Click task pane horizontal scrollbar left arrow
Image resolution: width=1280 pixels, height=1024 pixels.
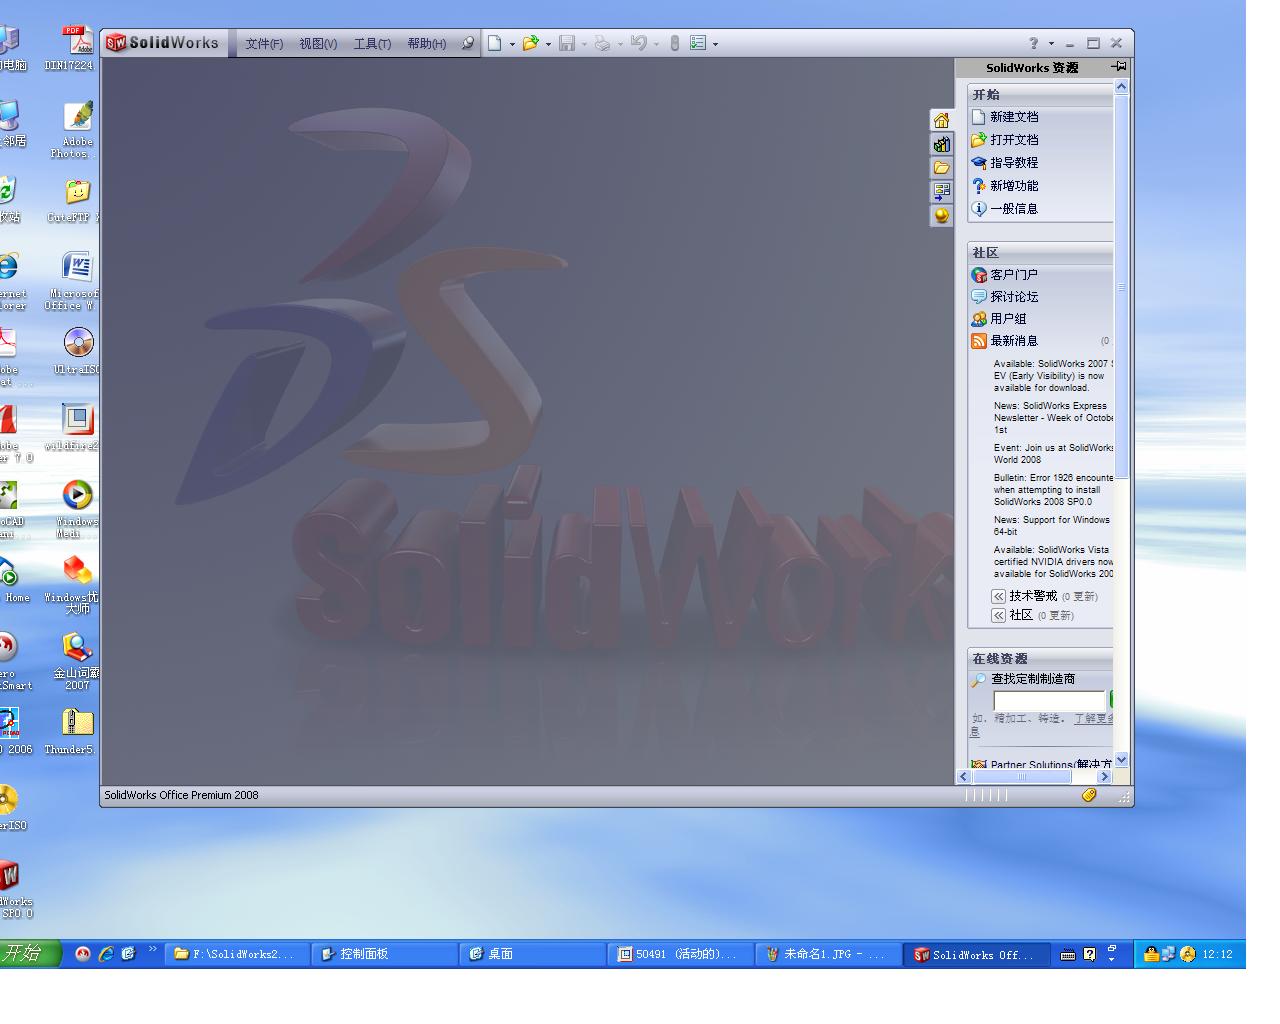(964, 777)
